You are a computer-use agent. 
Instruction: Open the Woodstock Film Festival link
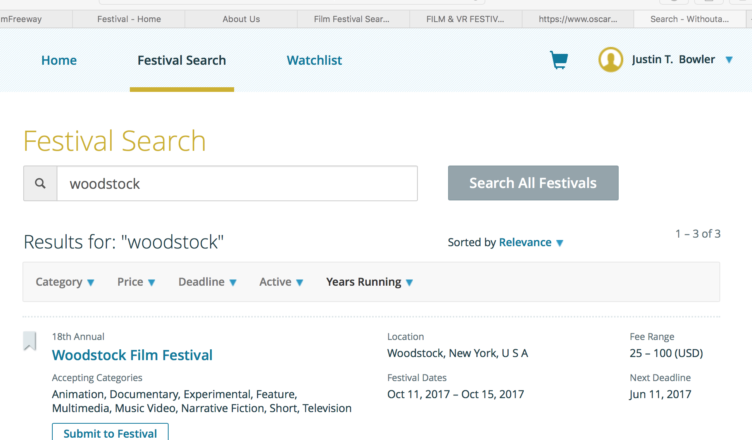(132, 355)
